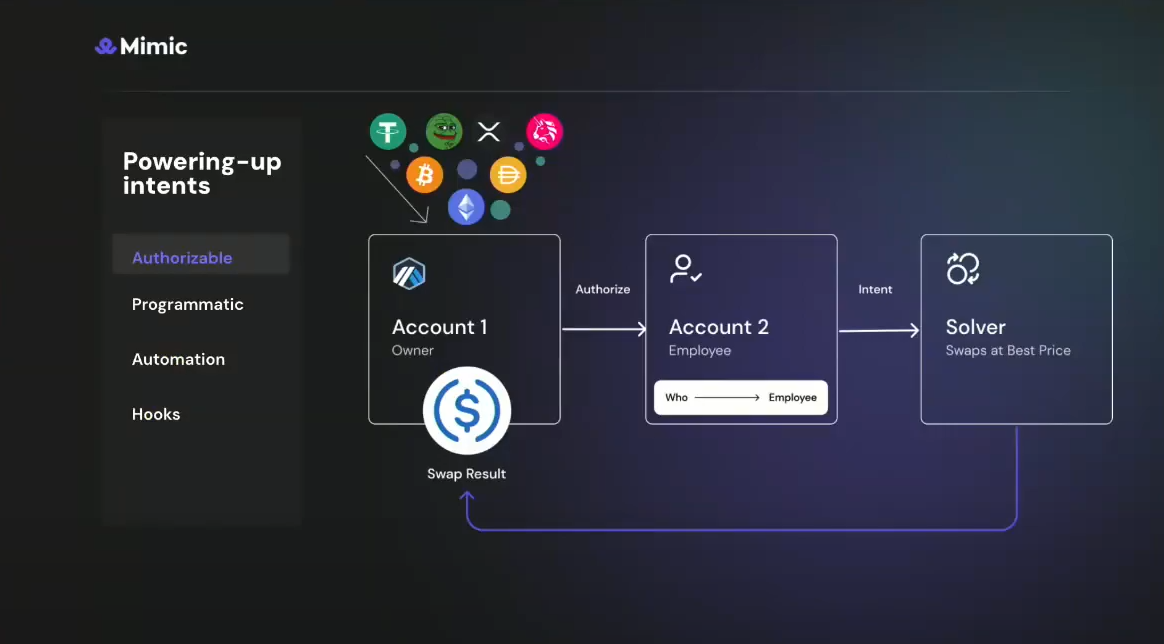The height and width of the screenshot is (644, 1164).
Task: Click the Pepe frog token icon
Action: 443,131
